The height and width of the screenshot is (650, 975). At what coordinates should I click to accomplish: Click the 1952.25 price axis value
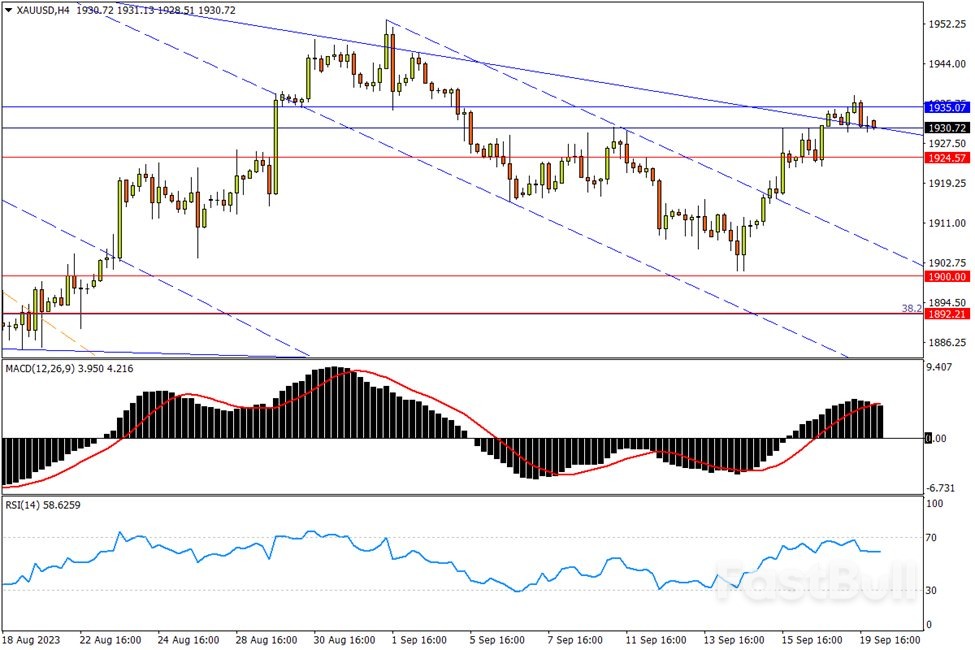[x=946, y=23]
